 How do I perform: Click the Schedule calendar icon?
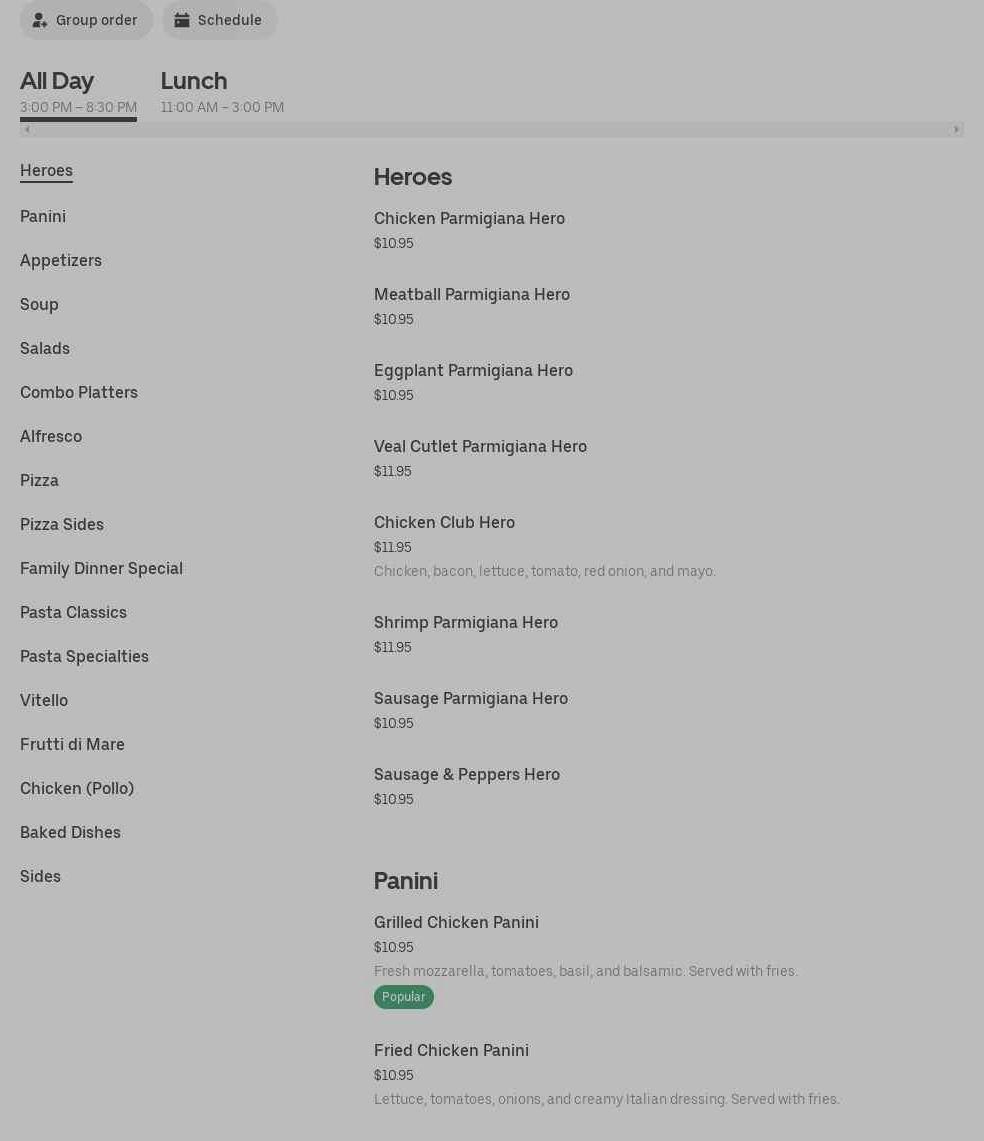pos(182,20)
